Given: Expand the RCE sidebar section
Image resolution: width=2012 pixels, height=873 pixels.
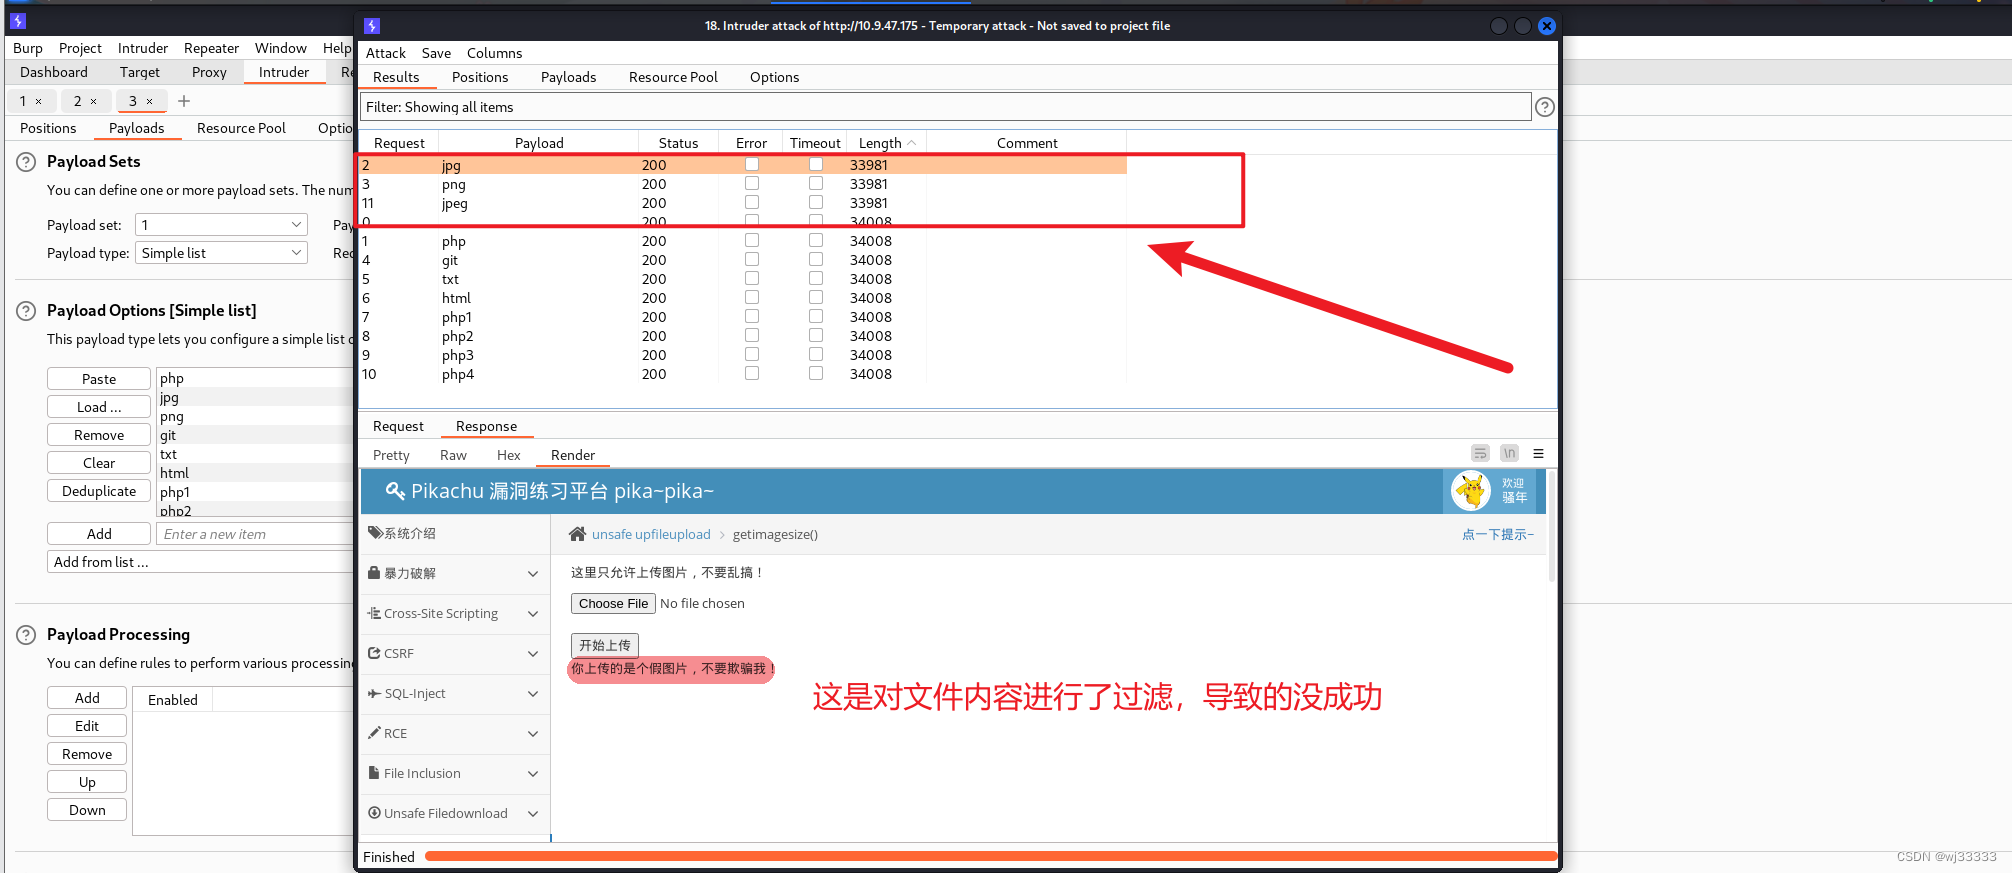Looking at the screenshot, I should (x=455, y=733).
